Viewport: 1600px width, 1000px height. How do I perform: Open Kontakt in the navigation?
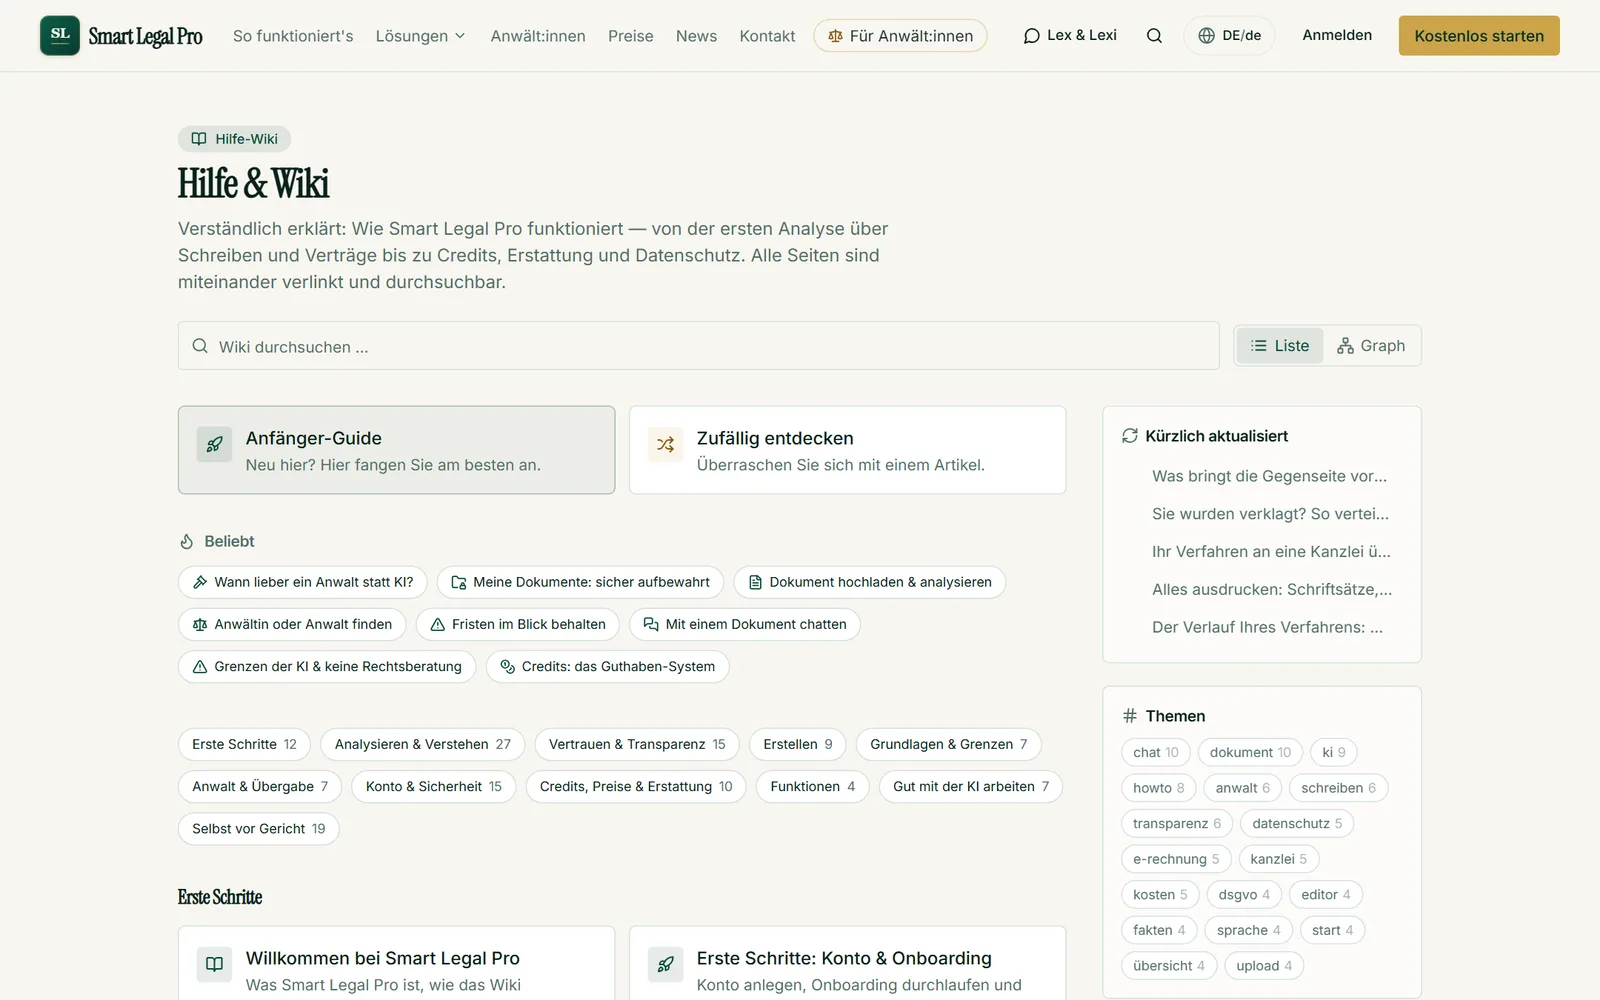(767, 36)
